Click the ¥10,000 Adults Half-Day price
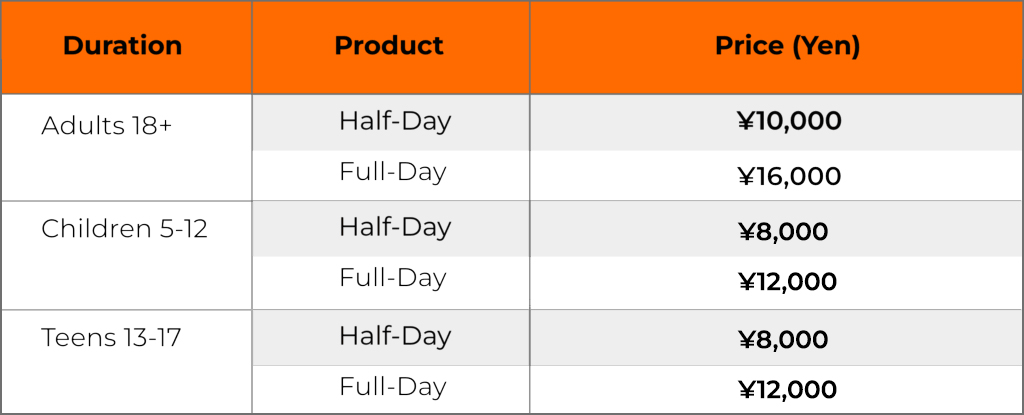1024x415 pixels. tap(789, 122)
